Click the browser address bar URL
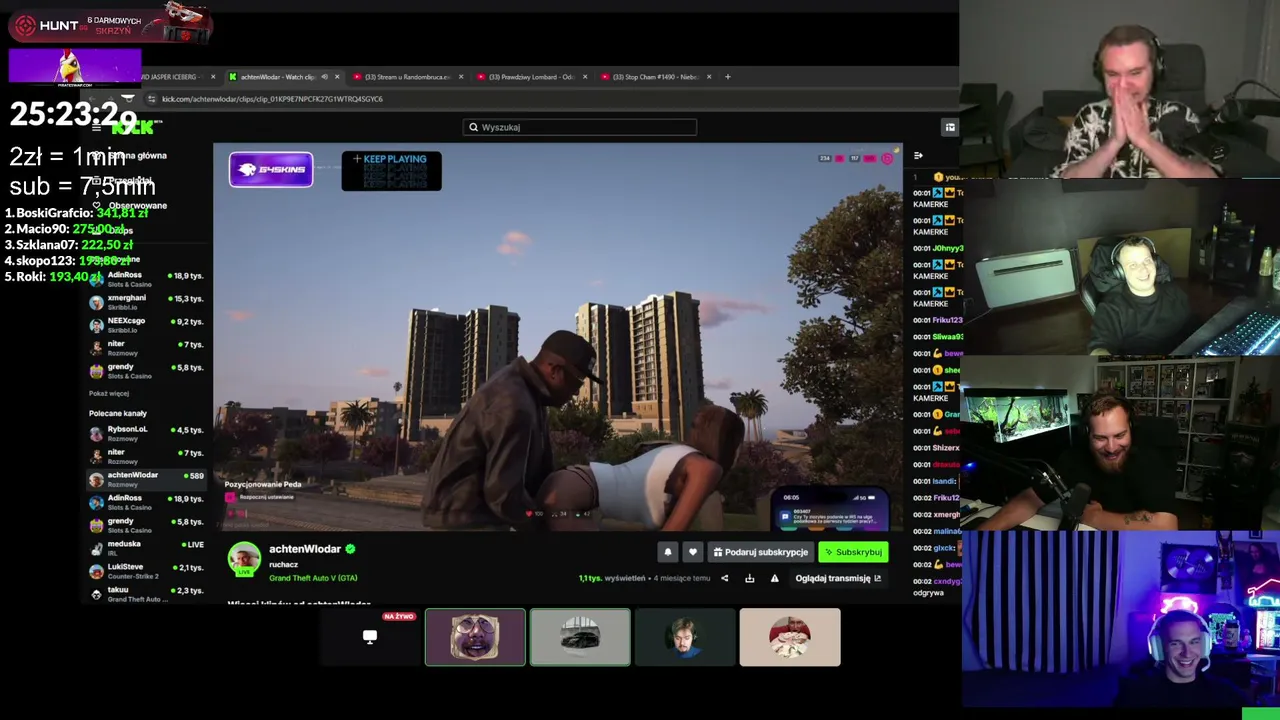Screen dimensions: 1280x720 pyautogui.click(x=272, y=99)
